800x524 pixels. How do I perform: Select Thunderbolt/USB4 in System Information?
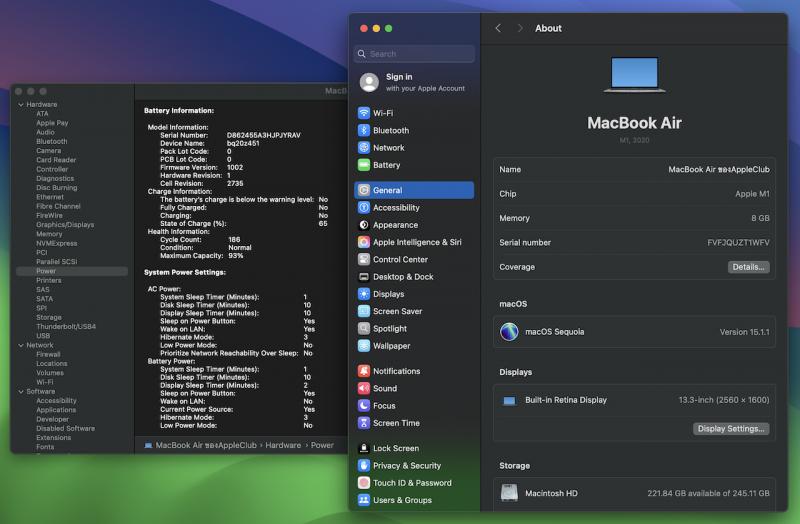click(66, 327)
